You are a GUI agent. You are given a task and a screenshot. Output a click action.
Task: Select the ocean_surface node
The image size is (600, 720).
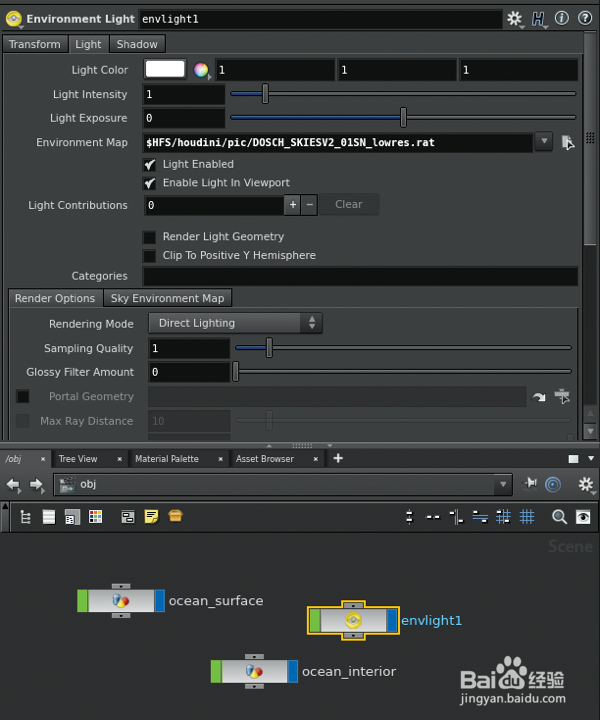click(121, 601)
